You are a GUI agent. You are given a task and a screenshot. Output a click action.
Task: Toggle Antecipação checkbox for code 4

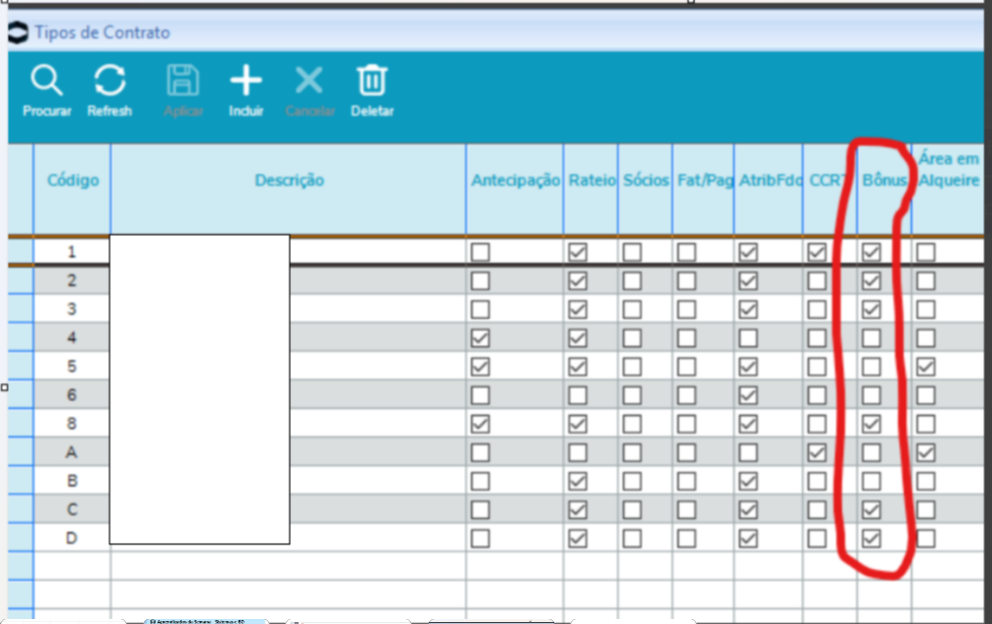(480, 338)
